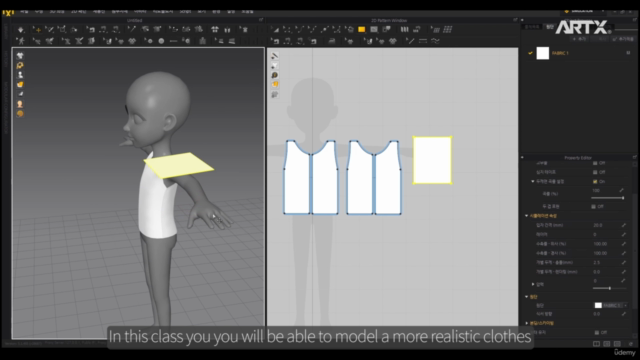Image resolution: width=640 pixels, height=360 pixels.
Task: Click the pencil edit icon beside 2.5 value
Action: click(624, 262)
